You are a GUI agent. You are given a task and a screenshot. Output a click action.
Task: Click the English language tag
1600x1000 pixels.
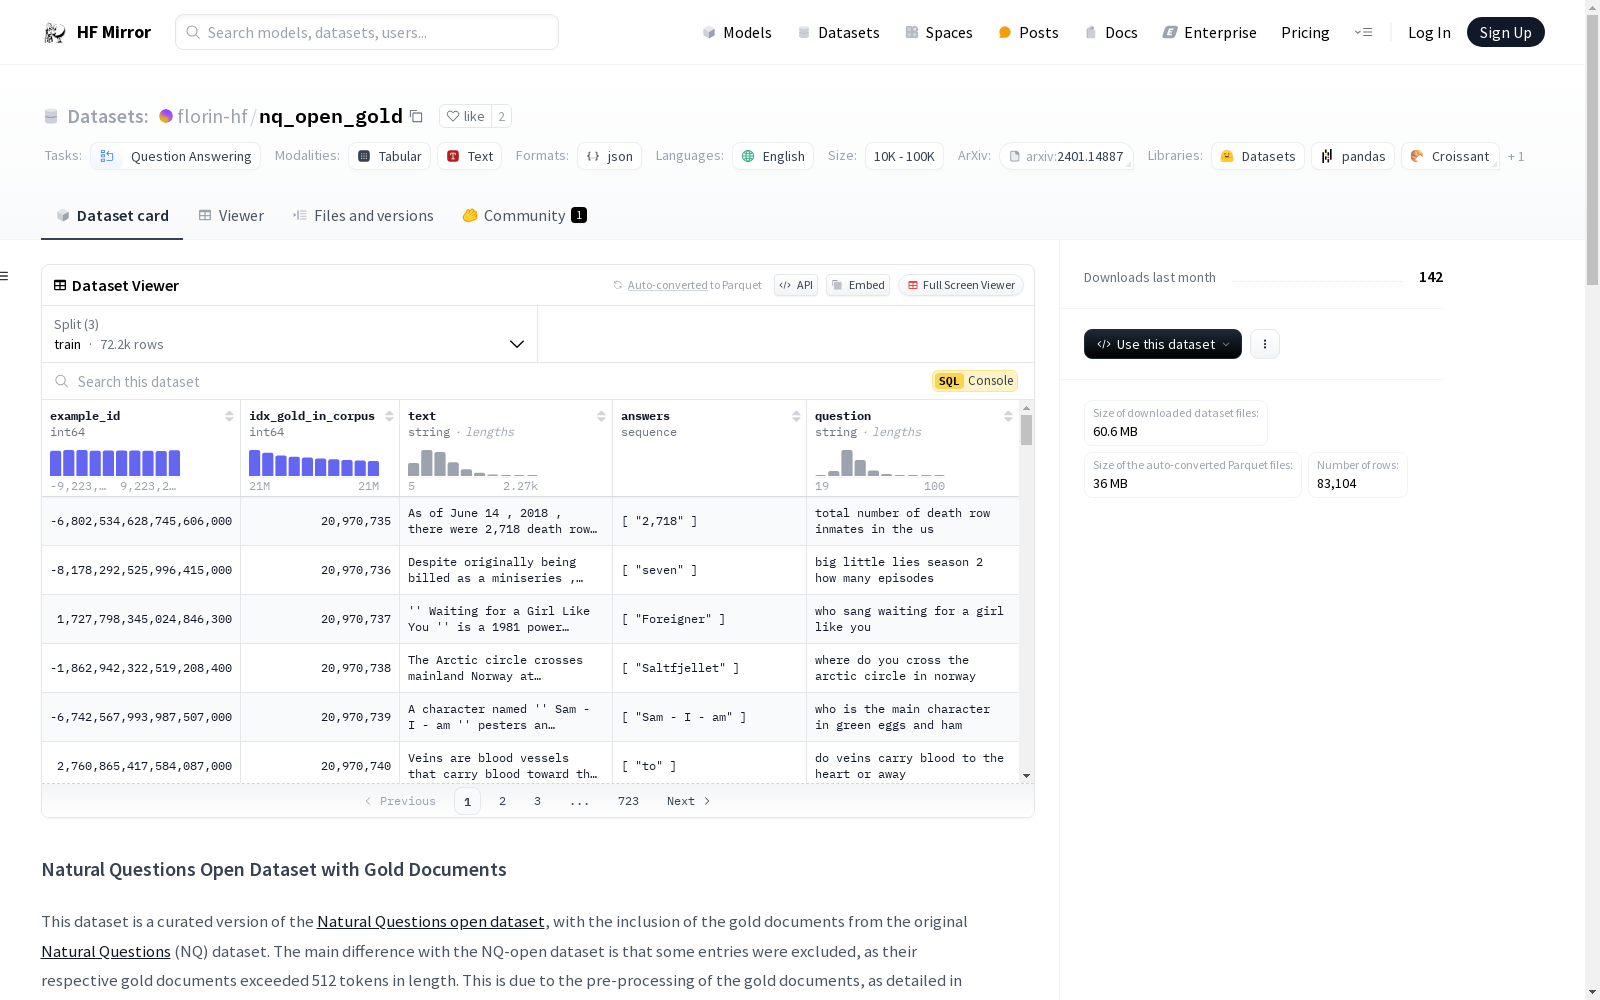coord(773,156)
